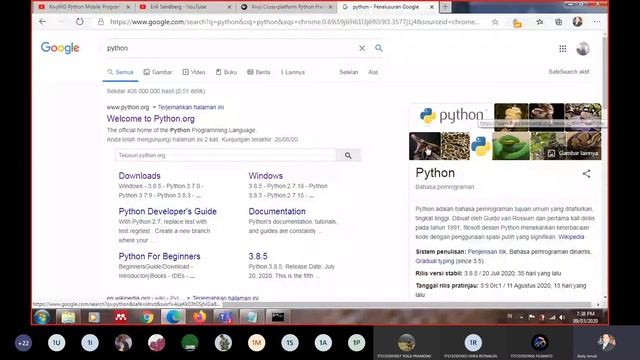Select the 1R participant tile

coord(473,342)
